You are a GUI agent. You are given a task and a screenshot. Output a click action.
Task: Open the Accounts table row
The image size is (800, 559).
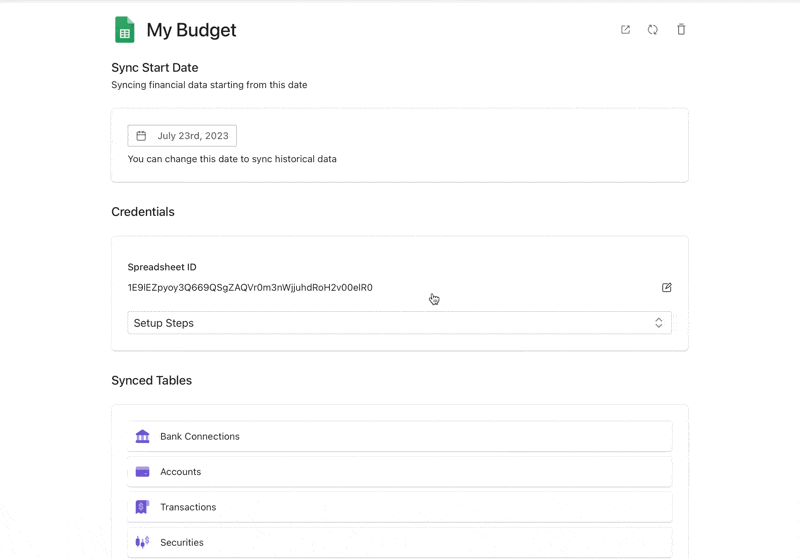point(399,472)
